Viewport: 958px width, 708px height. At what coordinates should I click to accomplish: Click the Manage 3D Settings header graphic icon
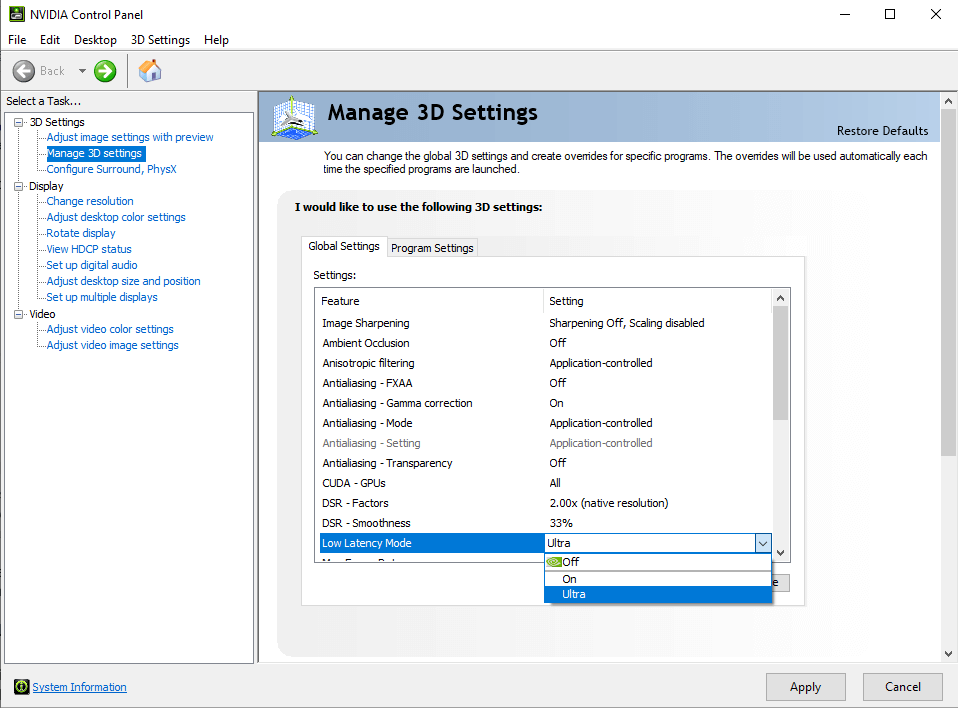293,117
